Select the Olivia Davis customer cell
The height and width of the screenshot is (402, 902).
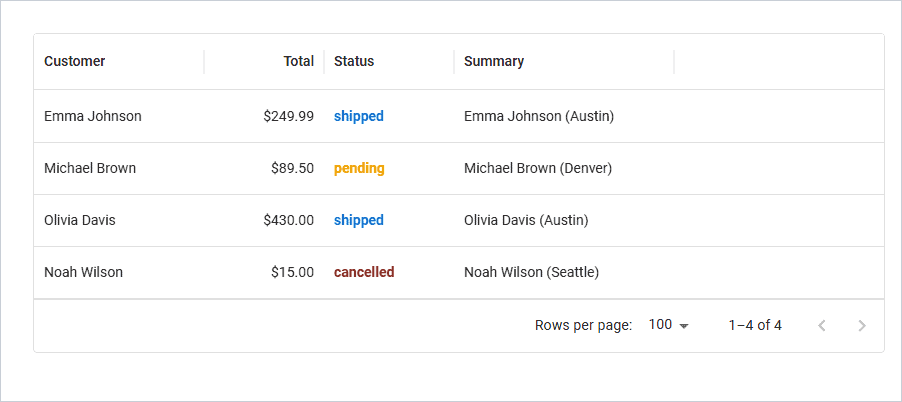click(x=119, y=220)
